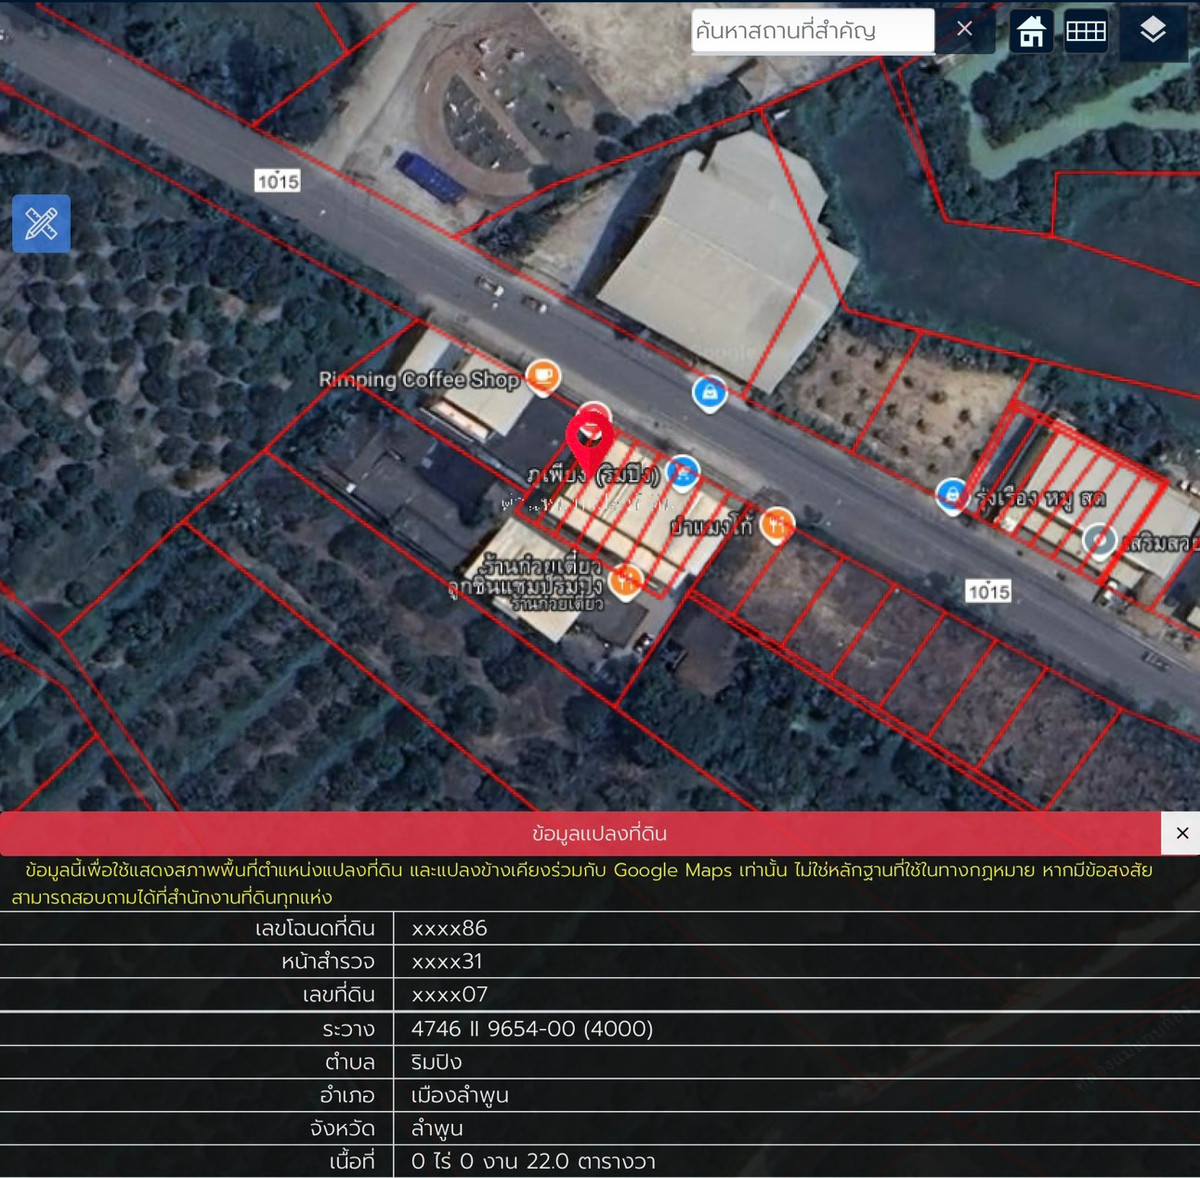Close the ข้อมูลแปลงที่ดิน info panel
The width and height of the screenshot is (1200, 1178).
pyautogui.click(x=1181, y=833)
